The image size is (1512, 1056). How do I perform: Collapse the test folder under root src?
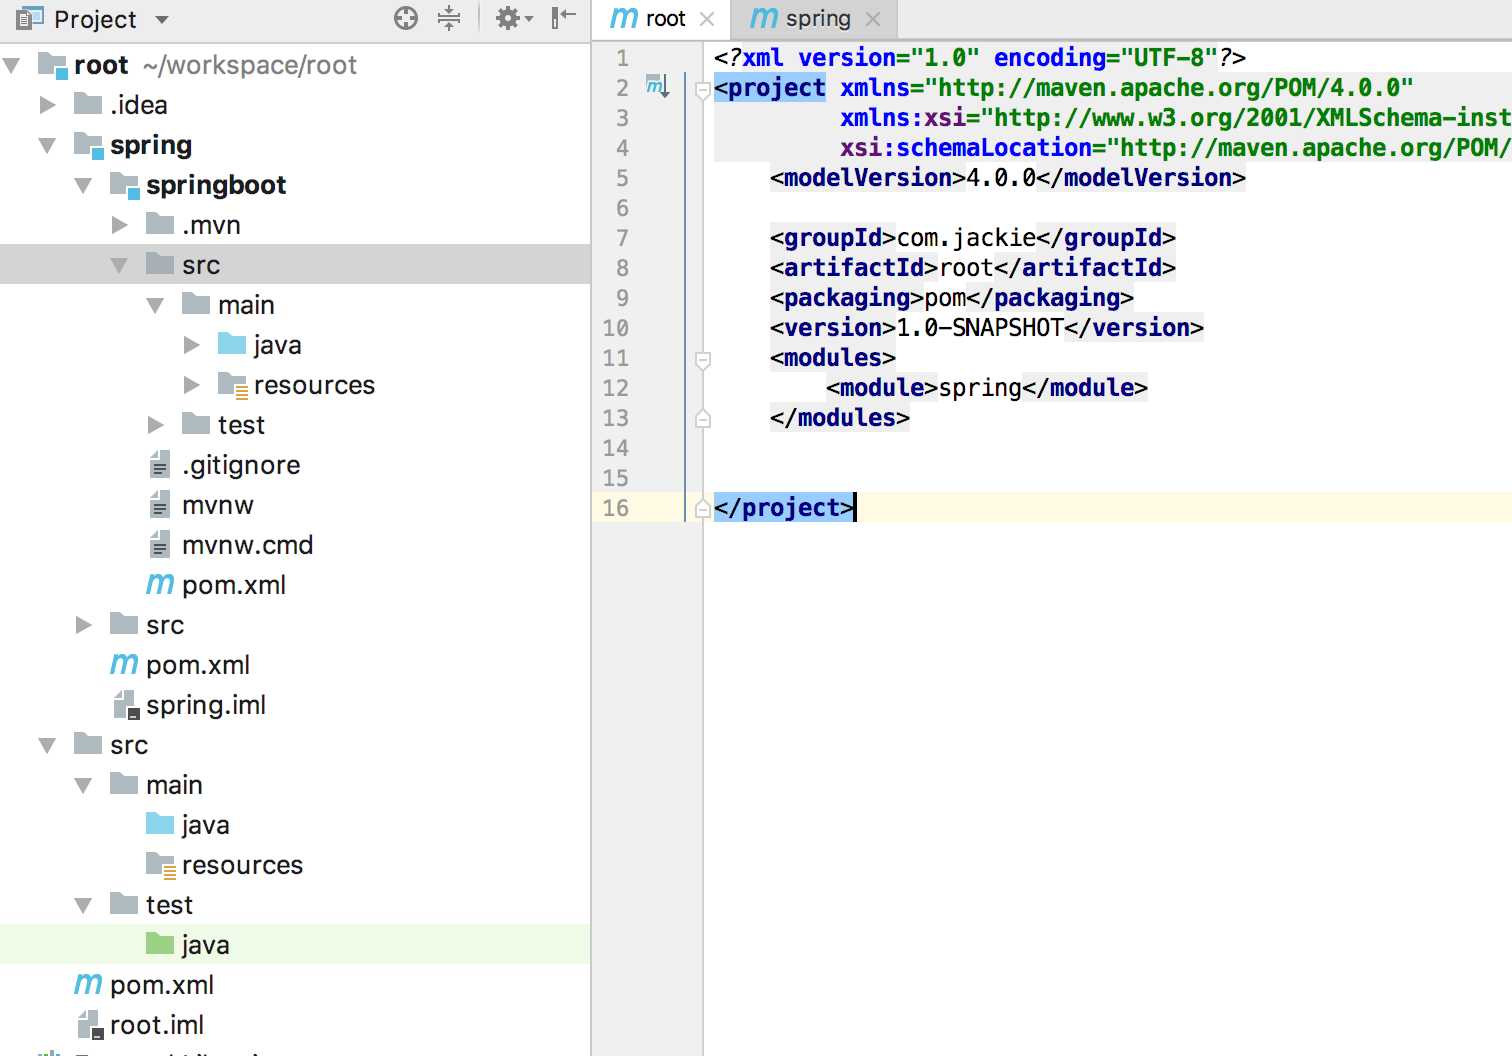click(x=83, y=905)
